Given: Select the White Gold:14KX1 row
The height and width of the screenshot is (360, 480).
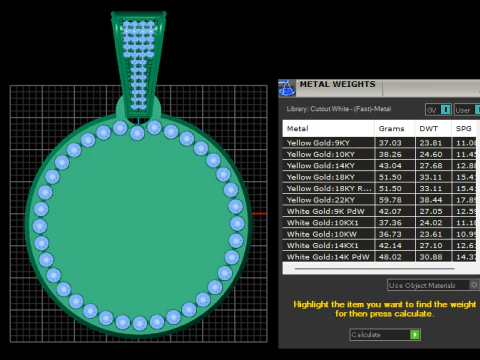Looking at the screenshot, I should click(x=379, y=245).
